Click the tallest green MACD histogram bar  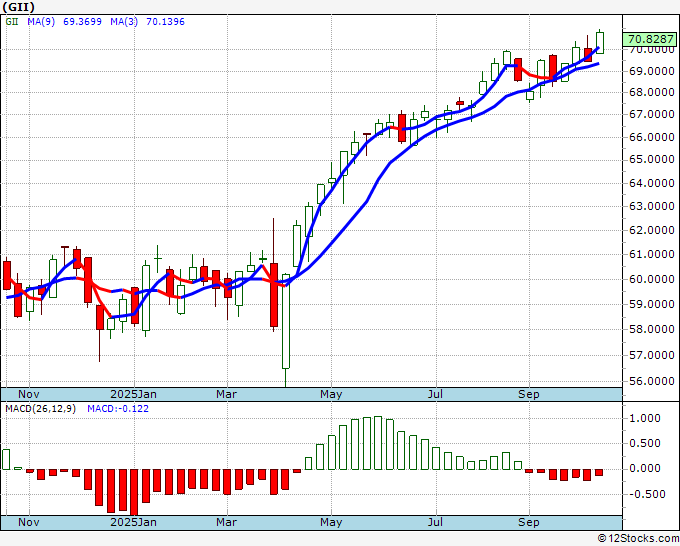(x=378, y=443)
